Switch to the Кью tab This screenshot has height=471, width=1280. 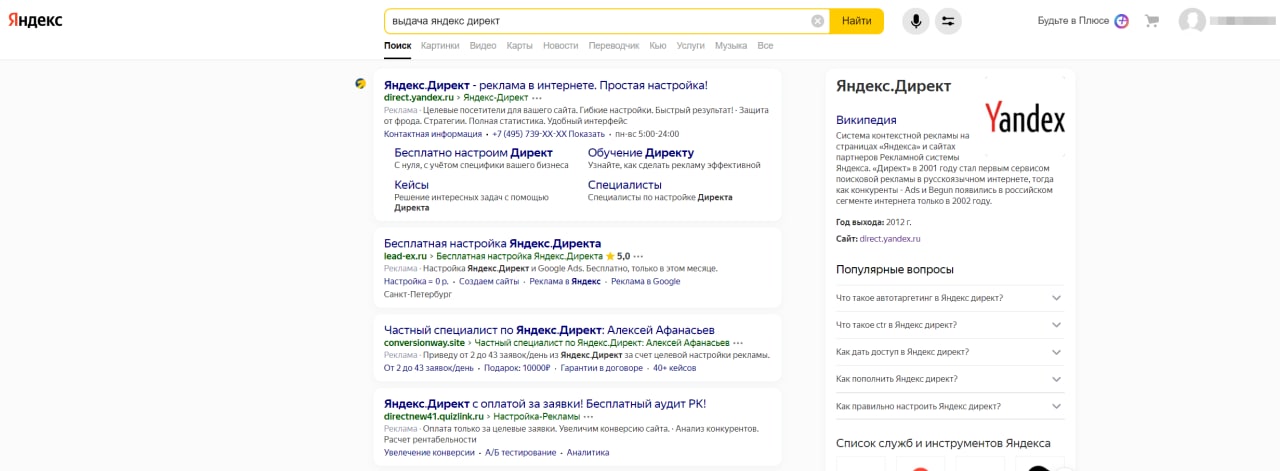(x=658, y=46)
